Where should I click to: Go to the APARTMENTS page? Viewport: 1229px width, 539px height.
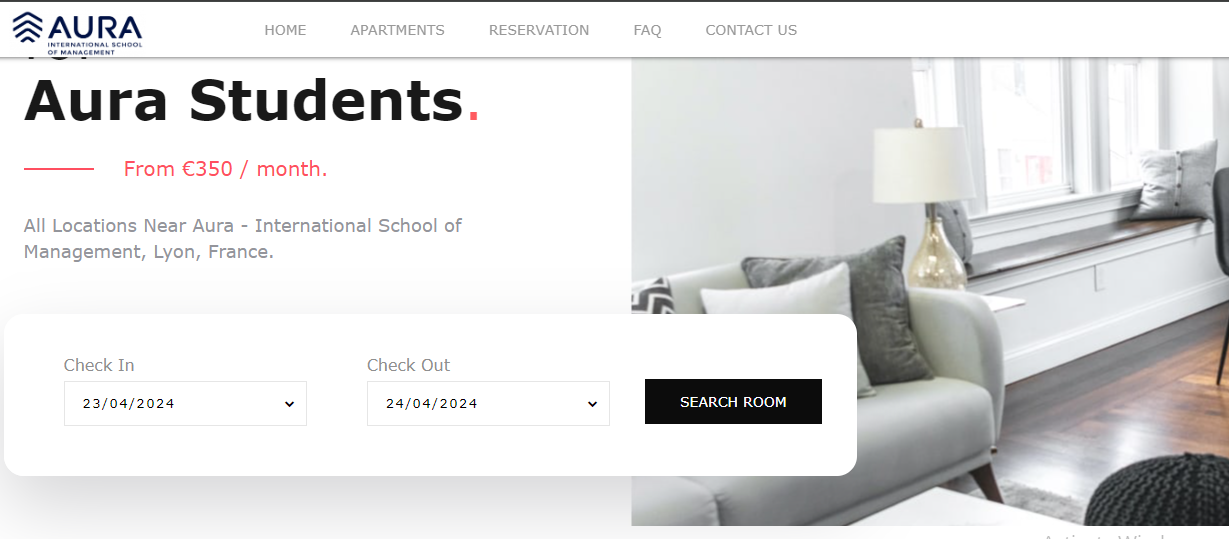pos(397,30)
